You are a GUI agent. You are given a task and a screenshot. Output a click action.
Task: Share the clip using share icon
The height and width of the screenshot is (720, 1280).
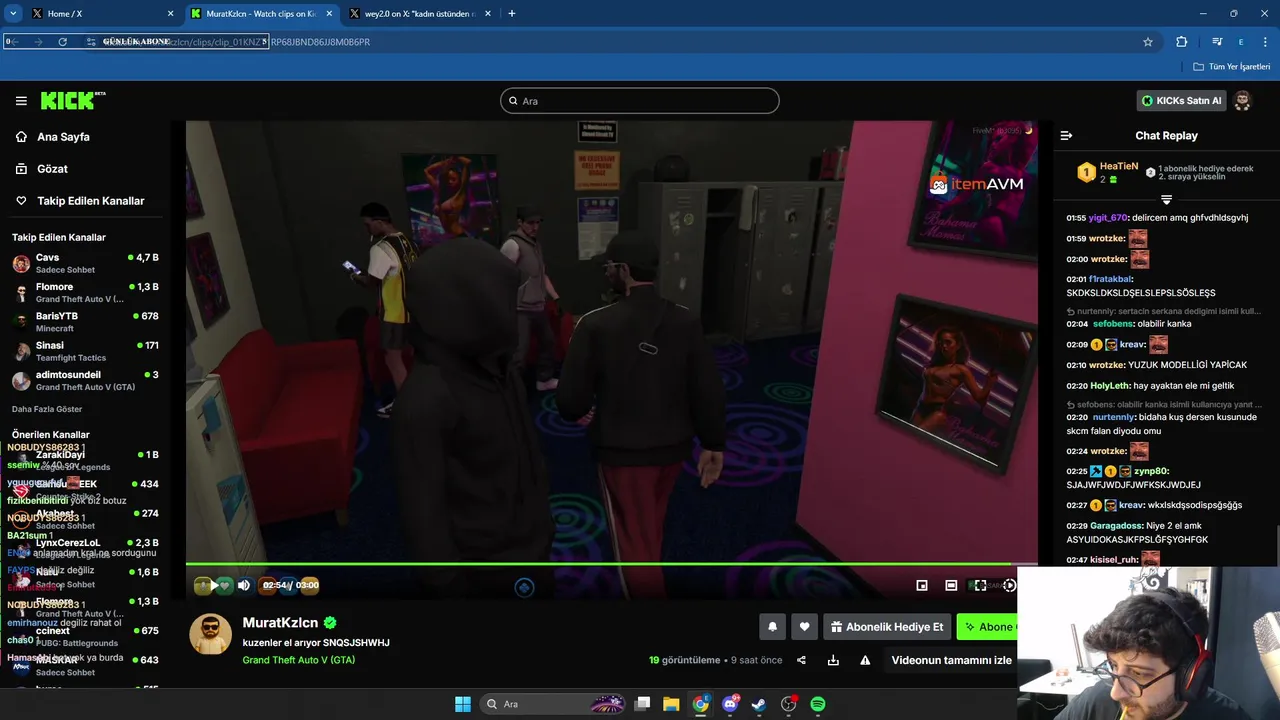(801, 660)
